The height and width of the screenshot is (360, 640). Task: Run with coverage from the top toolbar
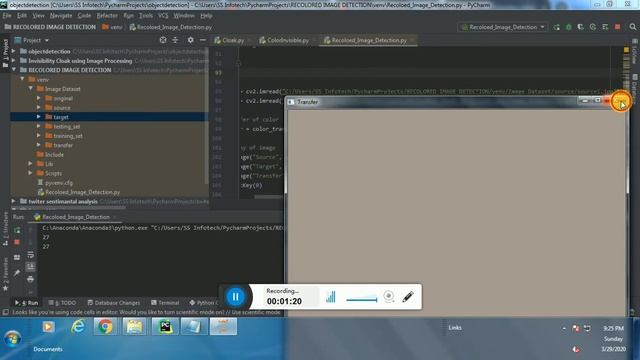(x=580, y=27)
